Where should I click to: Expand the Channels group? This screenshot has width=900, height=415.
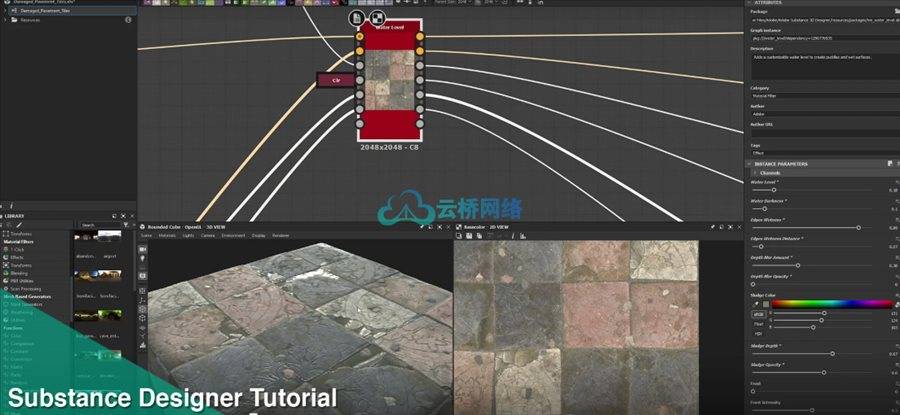(754, 173)
